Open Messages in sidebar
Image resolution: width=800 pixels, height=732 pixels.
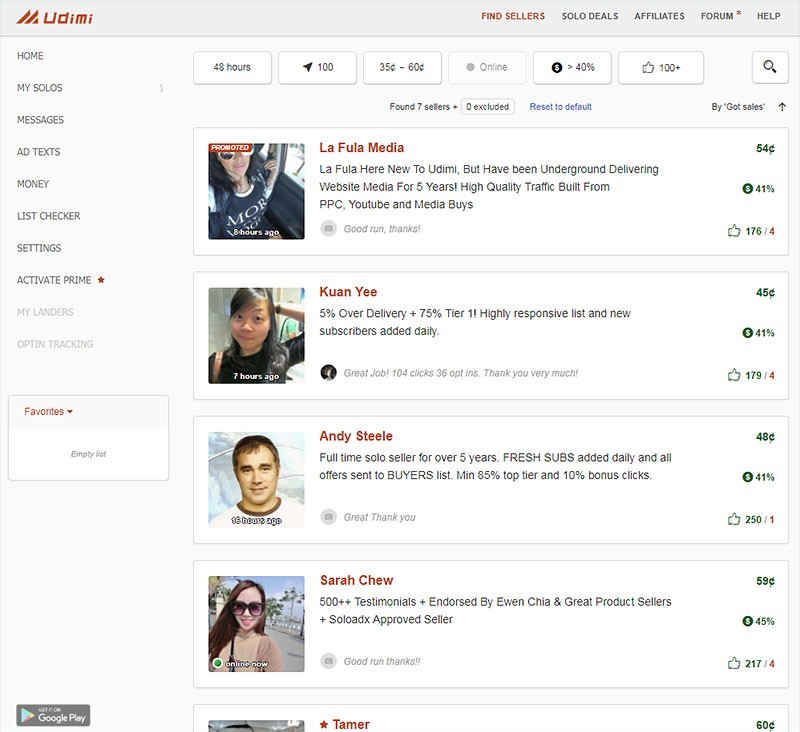[x=40, y=120]
